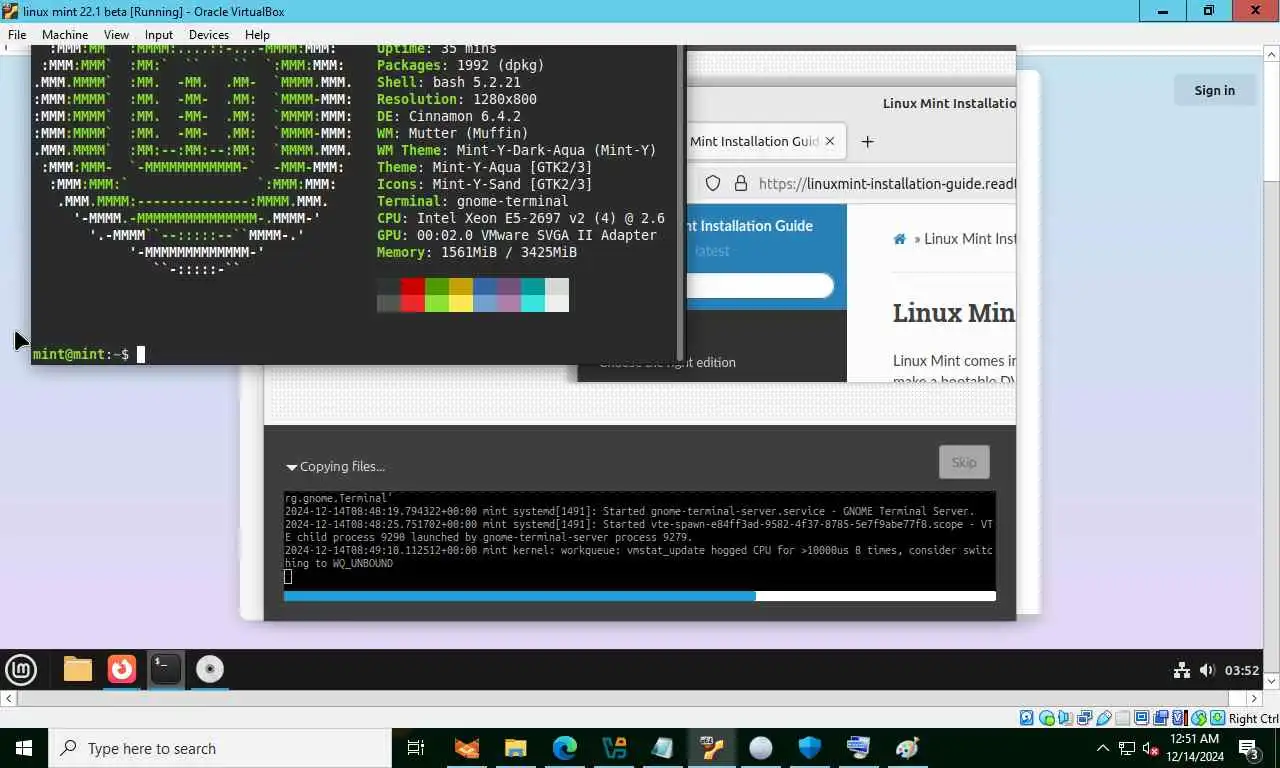
Task: Switch to the VirtualBox VM taskbar icon
Action: [x=712, y=748]
